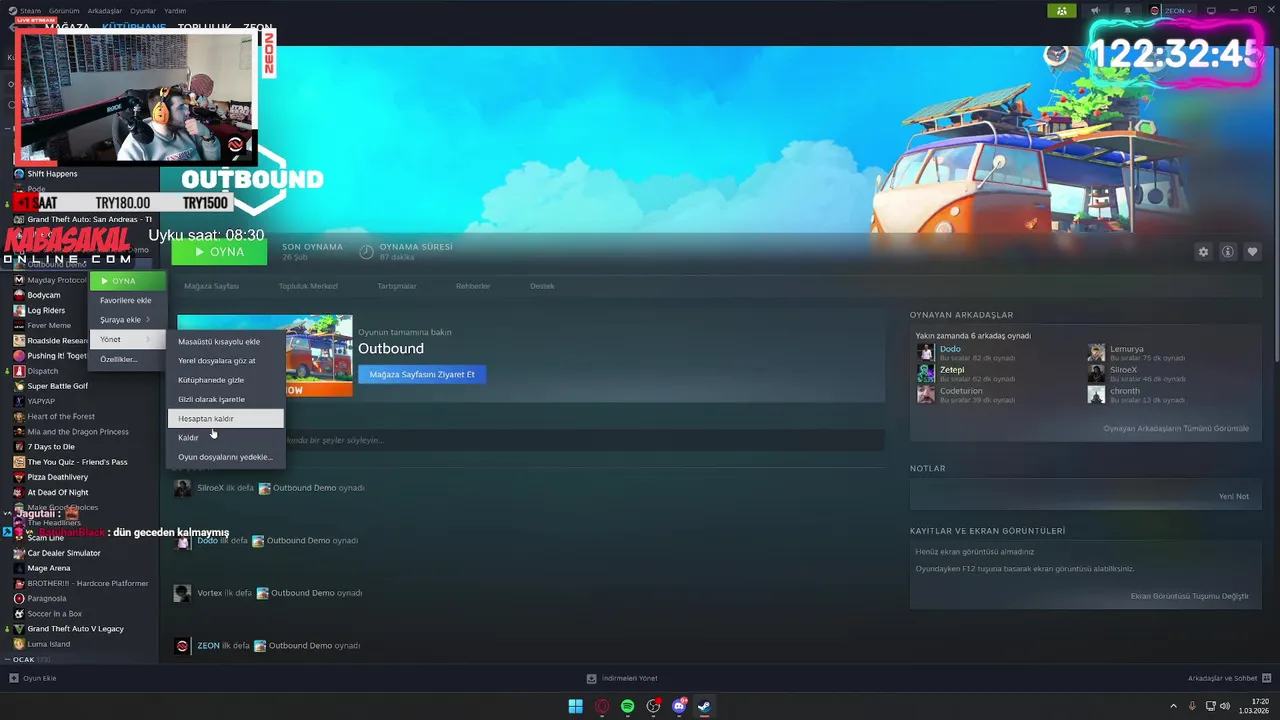Select Luna Island in library list
Screen dimensions: 1280x720
[49, 644]
